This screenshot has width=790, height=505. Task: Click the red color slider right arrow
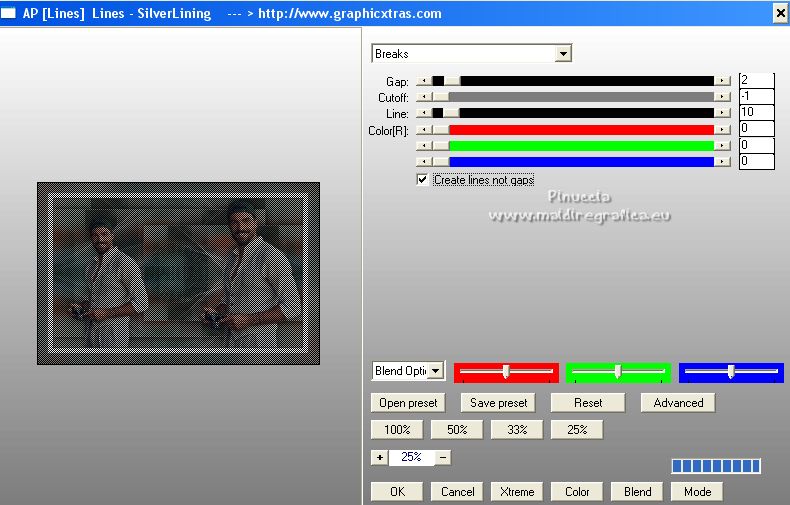pyautogui.click(x=722, y=130)
